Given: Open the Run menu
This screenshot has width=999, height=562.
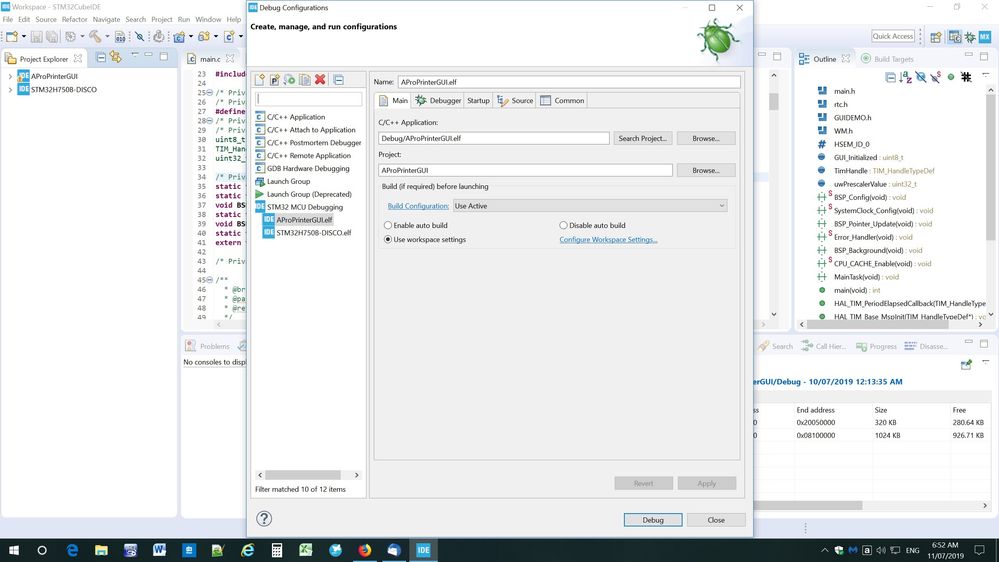Looking at the screenshot, I should click(183, 19).
